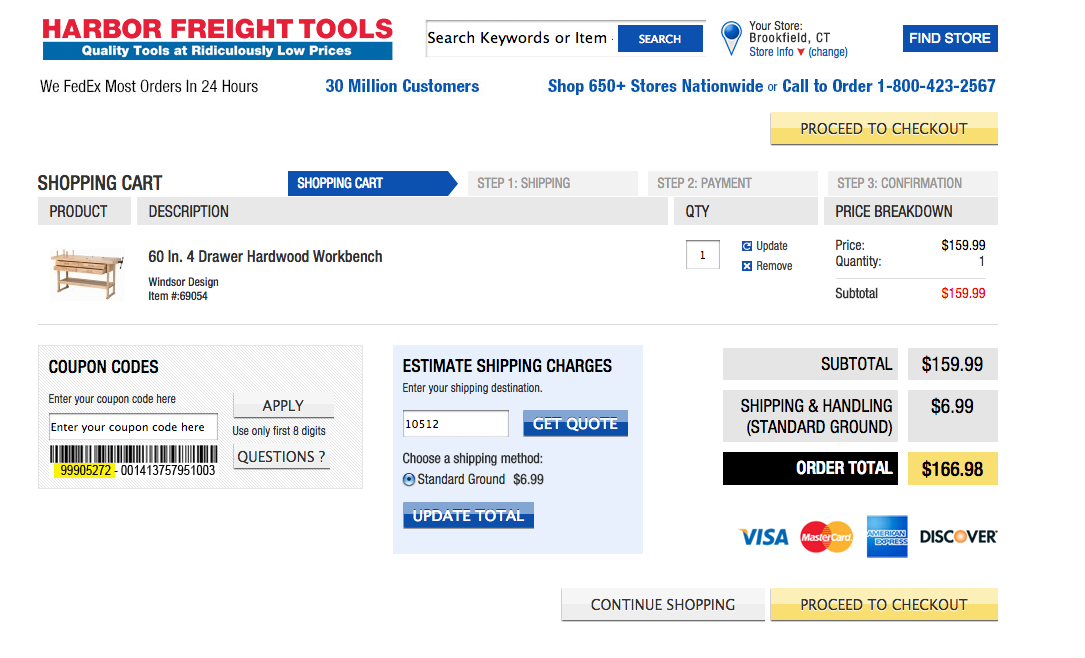The width and height of the screenshot is (1085, 658).
Task: Click the workbench product thumbnail
Action: [87, 275]
